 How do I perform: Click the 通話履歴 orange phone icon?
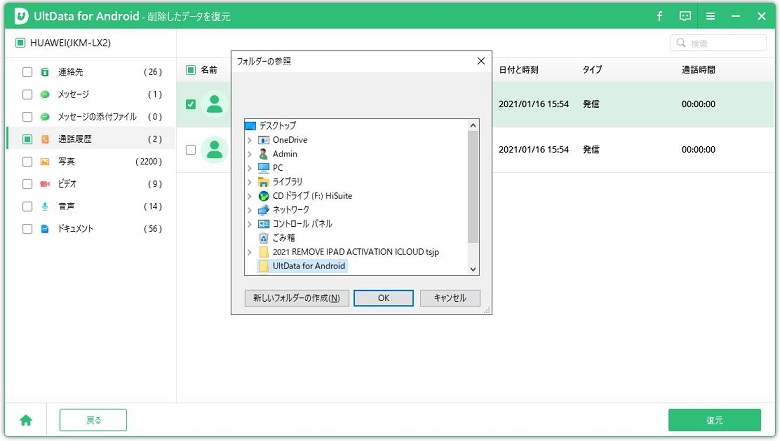(x=45, y=139)
